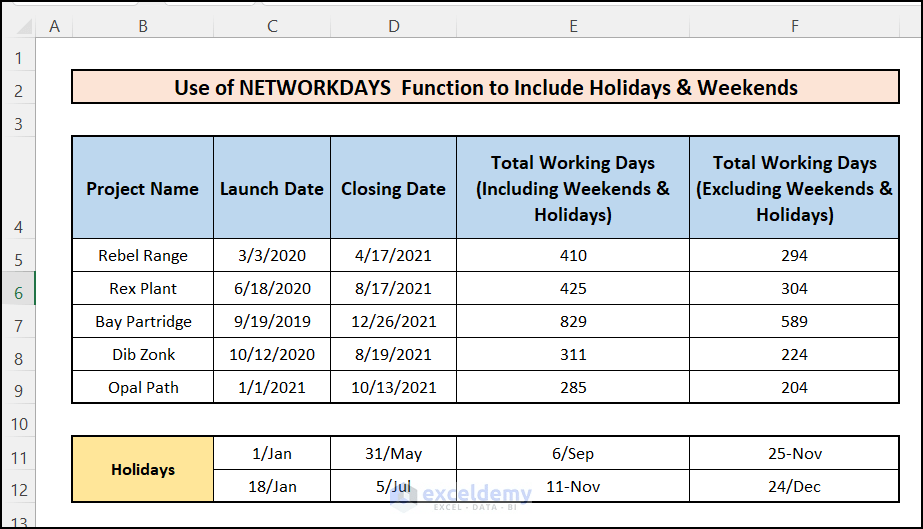923x529 pixels.
Task: Select row 7 header
Action: coord(18,321)
